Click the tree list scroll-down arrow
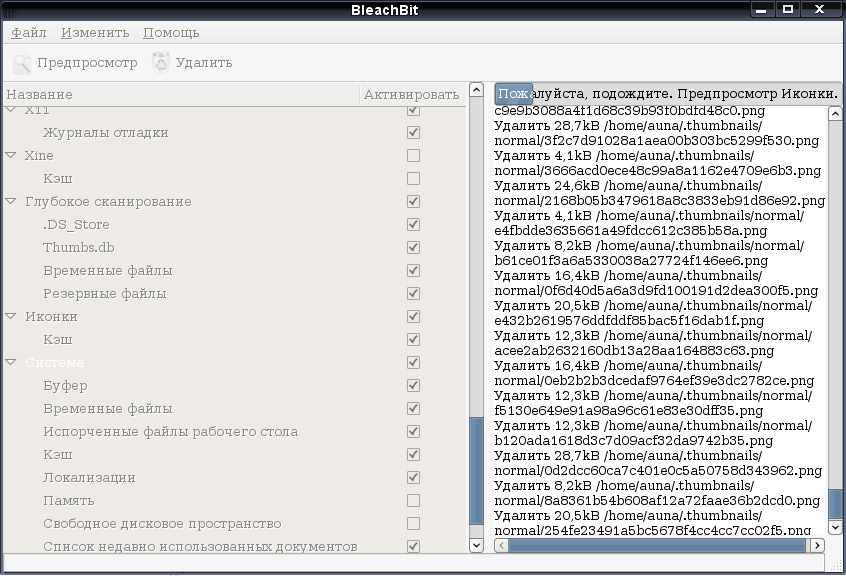Screen dimensions: 846x576 click(476, 545)
